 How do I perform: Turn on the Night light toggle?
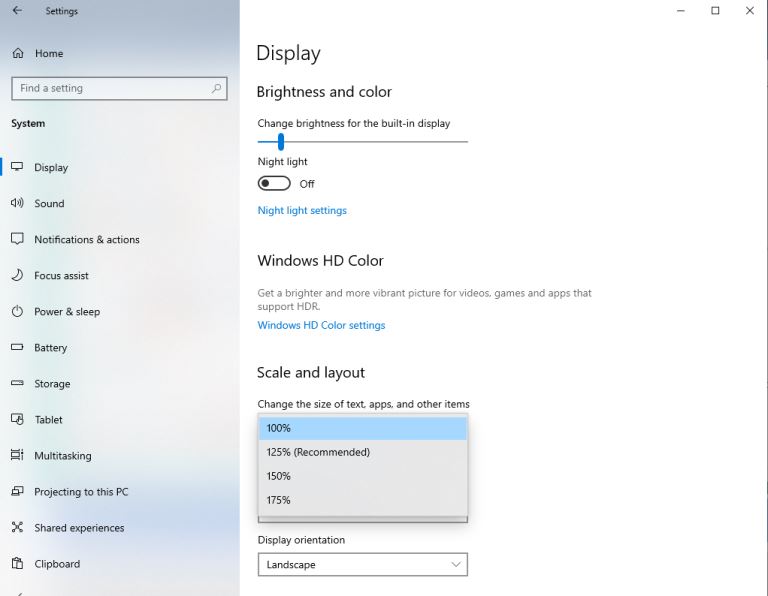tap(274, 183)
